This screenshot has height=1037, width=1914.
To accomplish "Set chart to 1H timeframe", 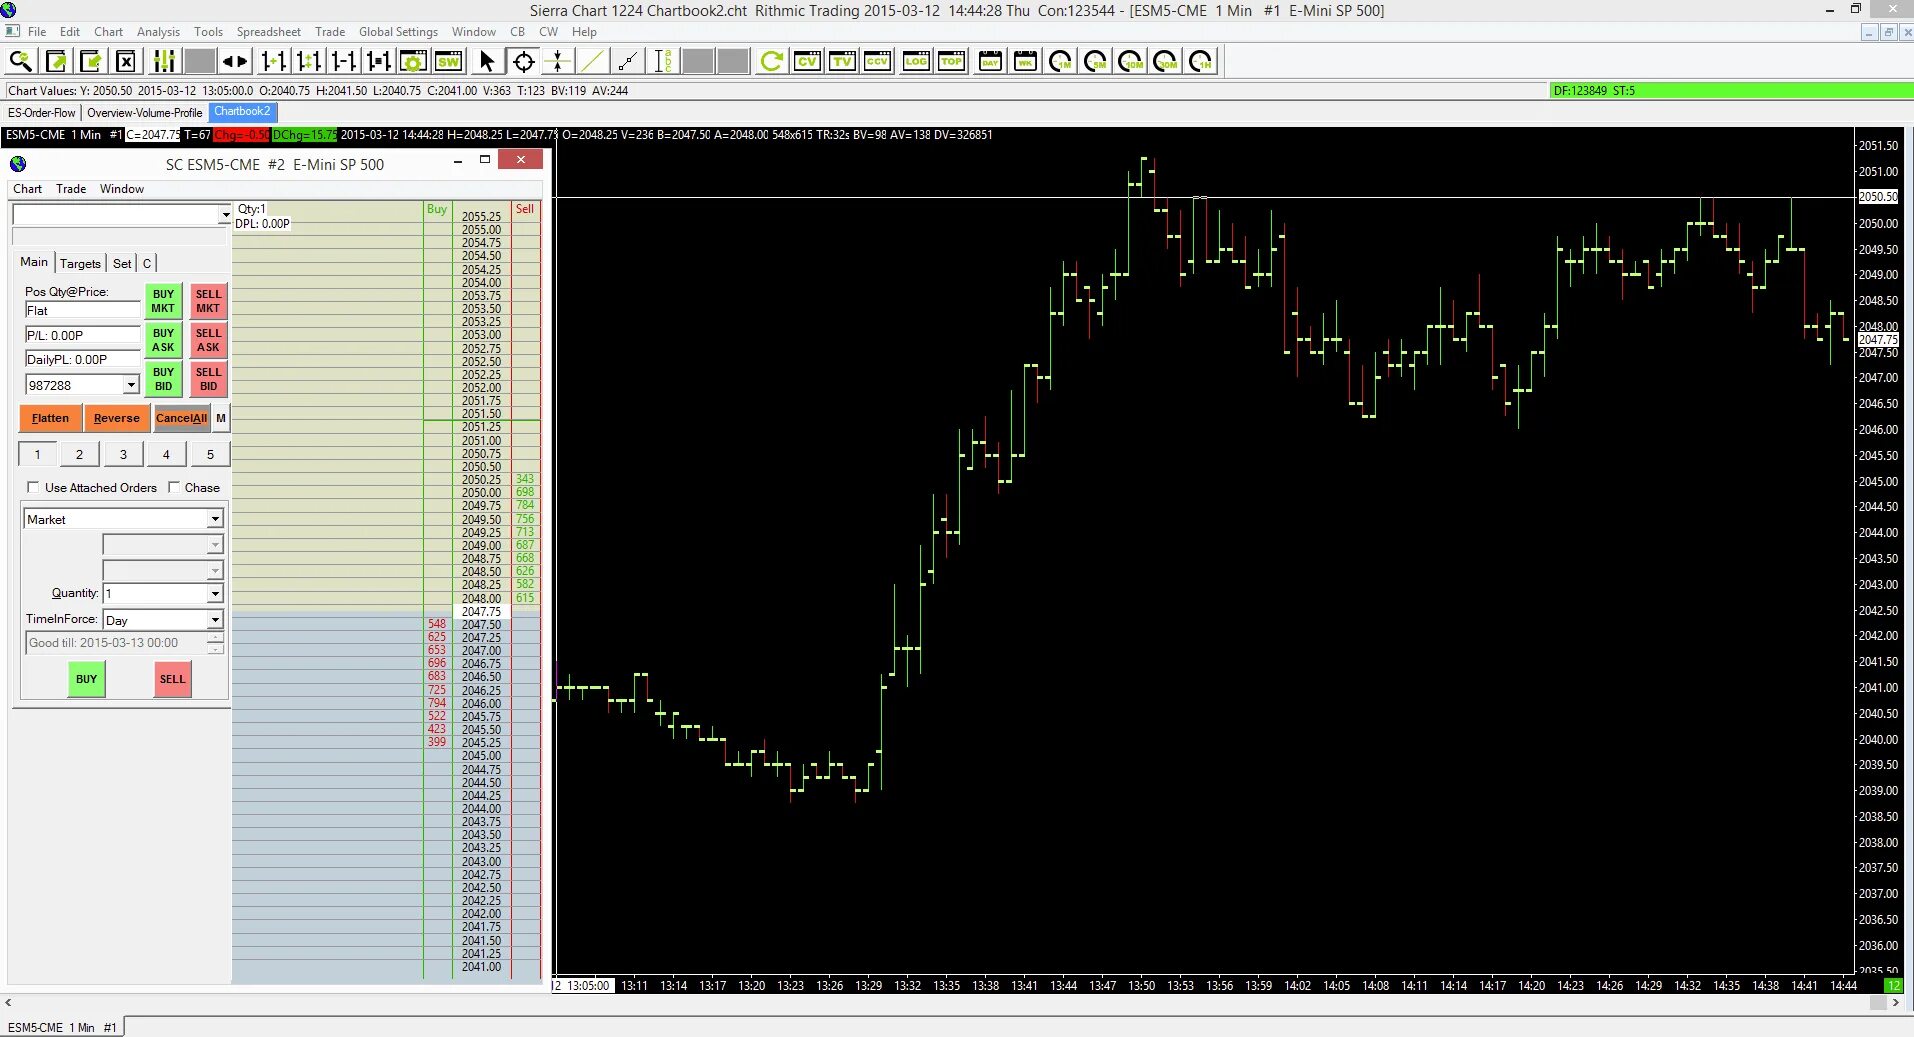I will 1201,62.
